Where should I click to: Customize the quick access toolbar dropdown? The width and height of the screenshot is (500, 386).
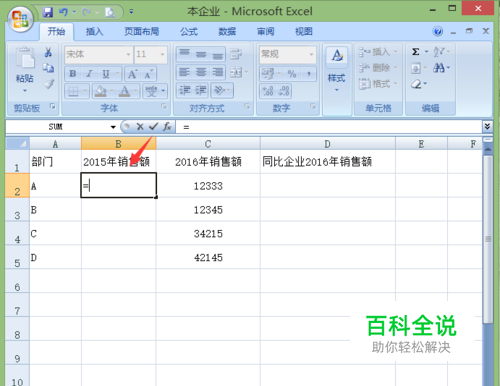coord(131,12)
